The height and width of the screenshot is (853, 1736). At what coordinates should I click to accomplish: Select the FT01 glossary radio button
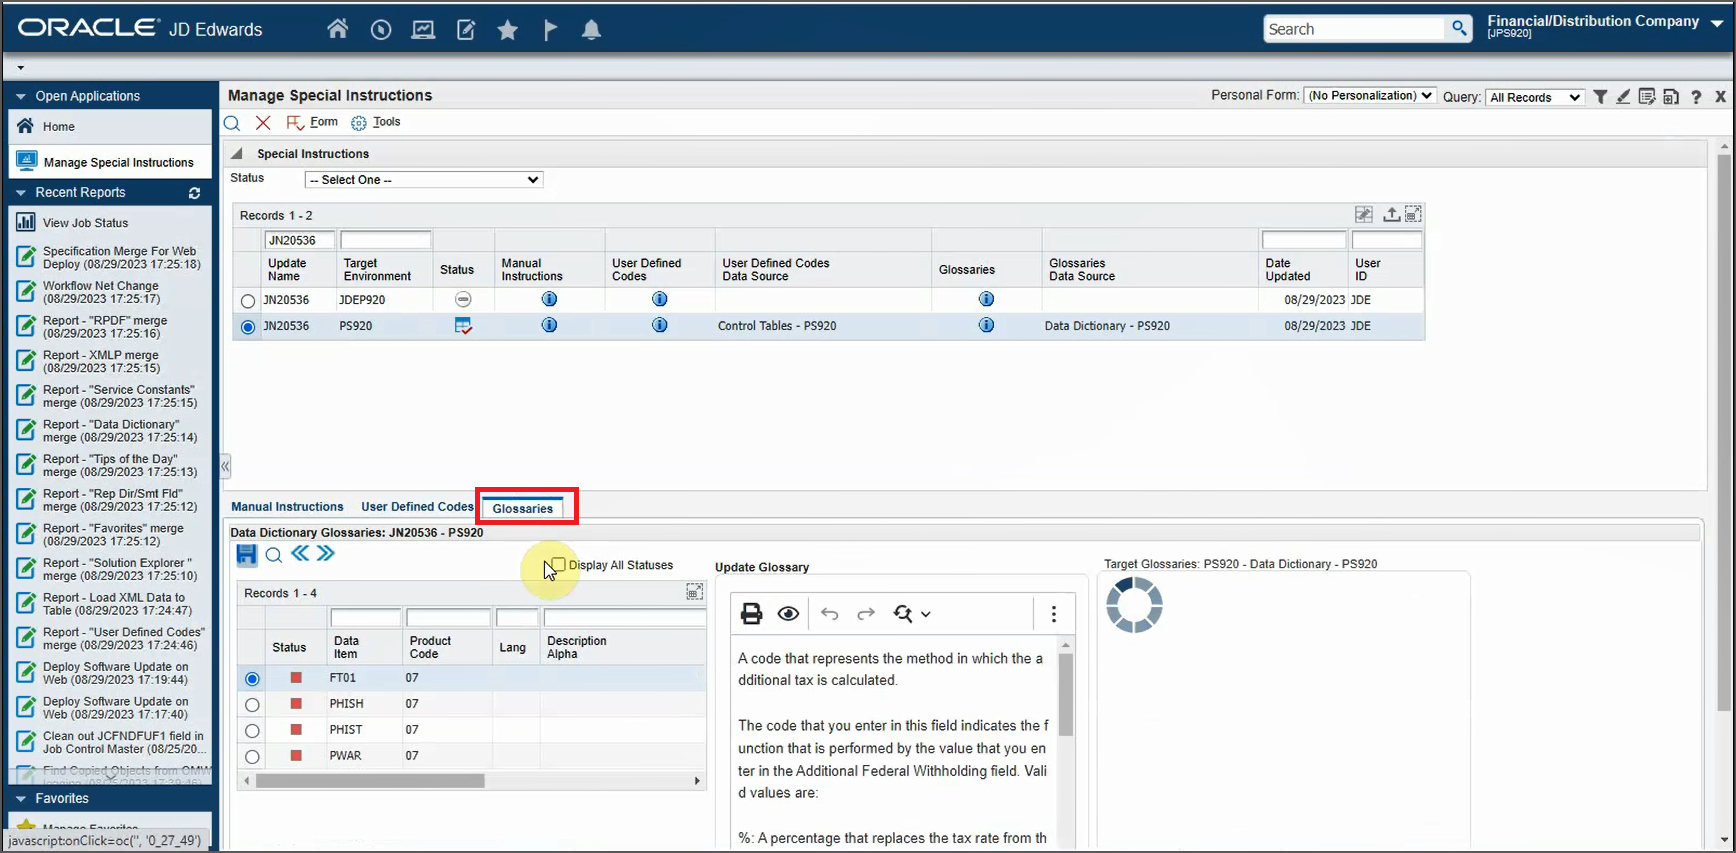click(x=252, y=679)
